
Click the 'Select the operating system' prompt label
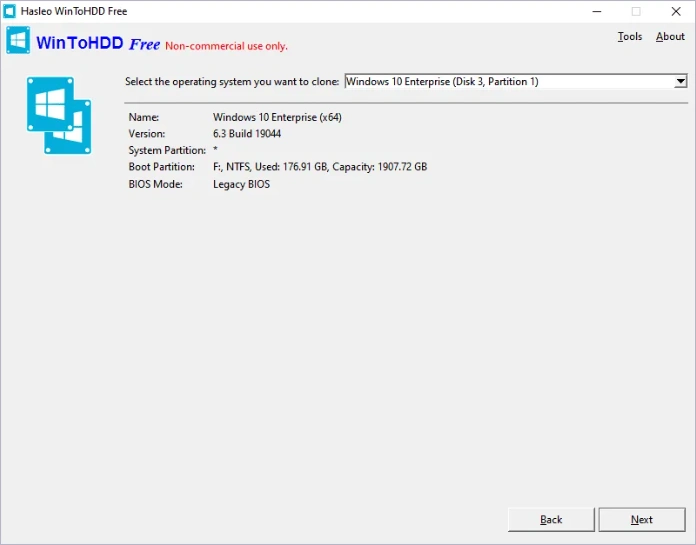click(x=232, y=82)
